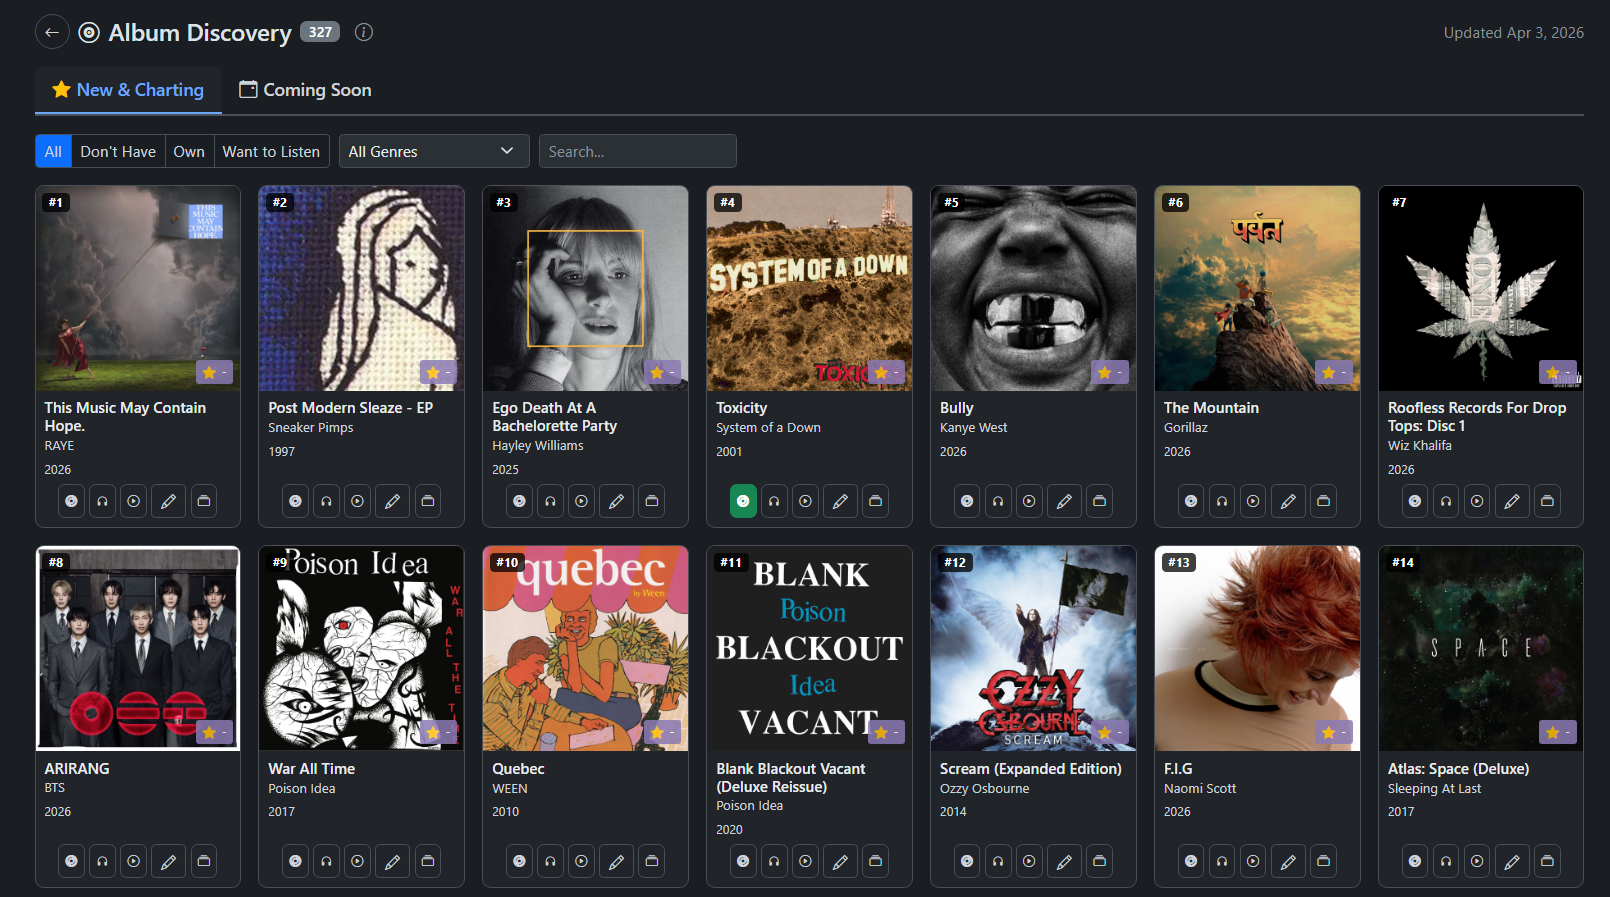Open star rating on Atlas: Space cover
This screenshot has width=1610, height=897.
(1558, 732)
